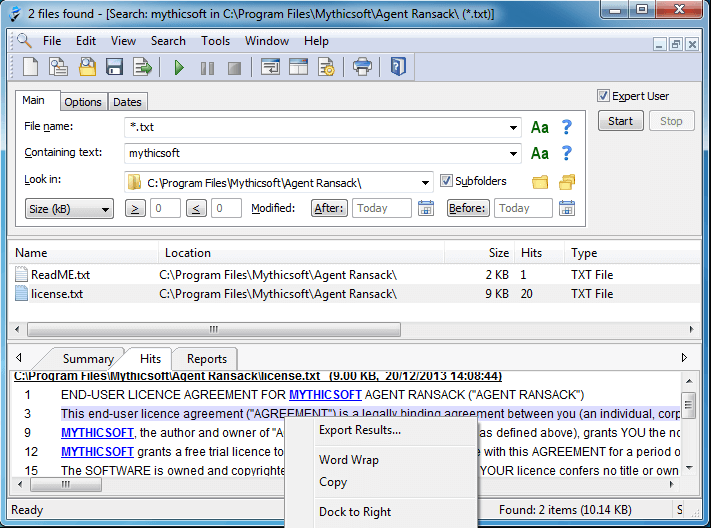Image resolution: width=711 pixels, height=528 pixels.
Task: Open the settings document gear icon
Action: (326, 67)
